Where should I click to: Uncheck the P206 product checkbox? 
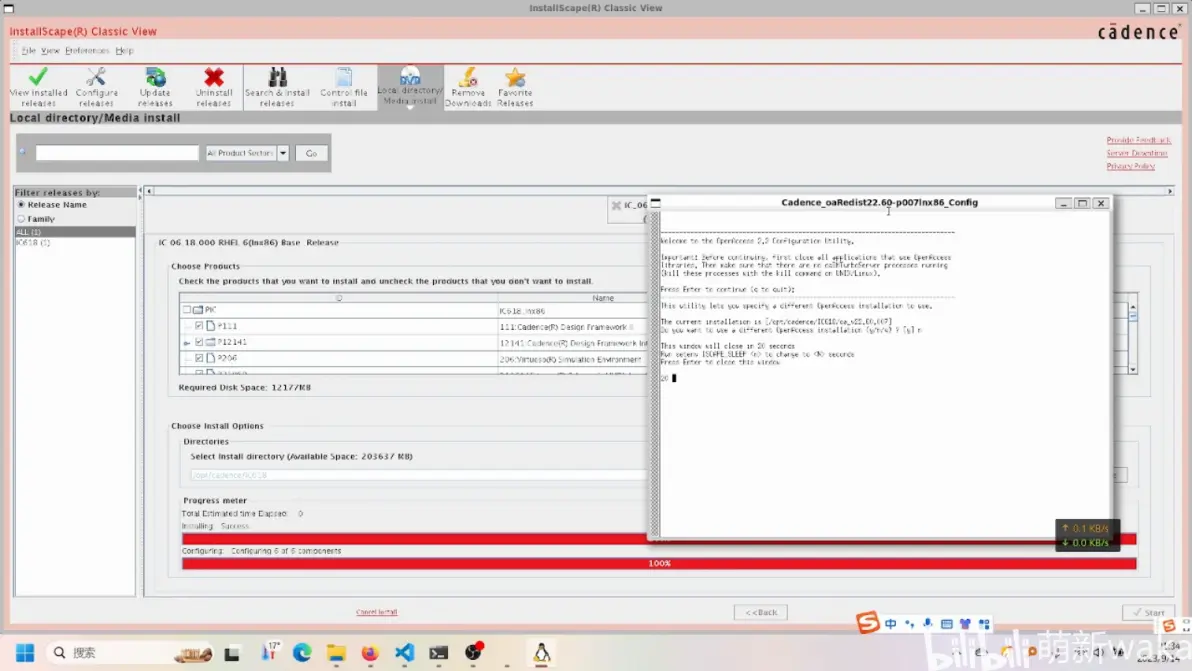point(199,358)
